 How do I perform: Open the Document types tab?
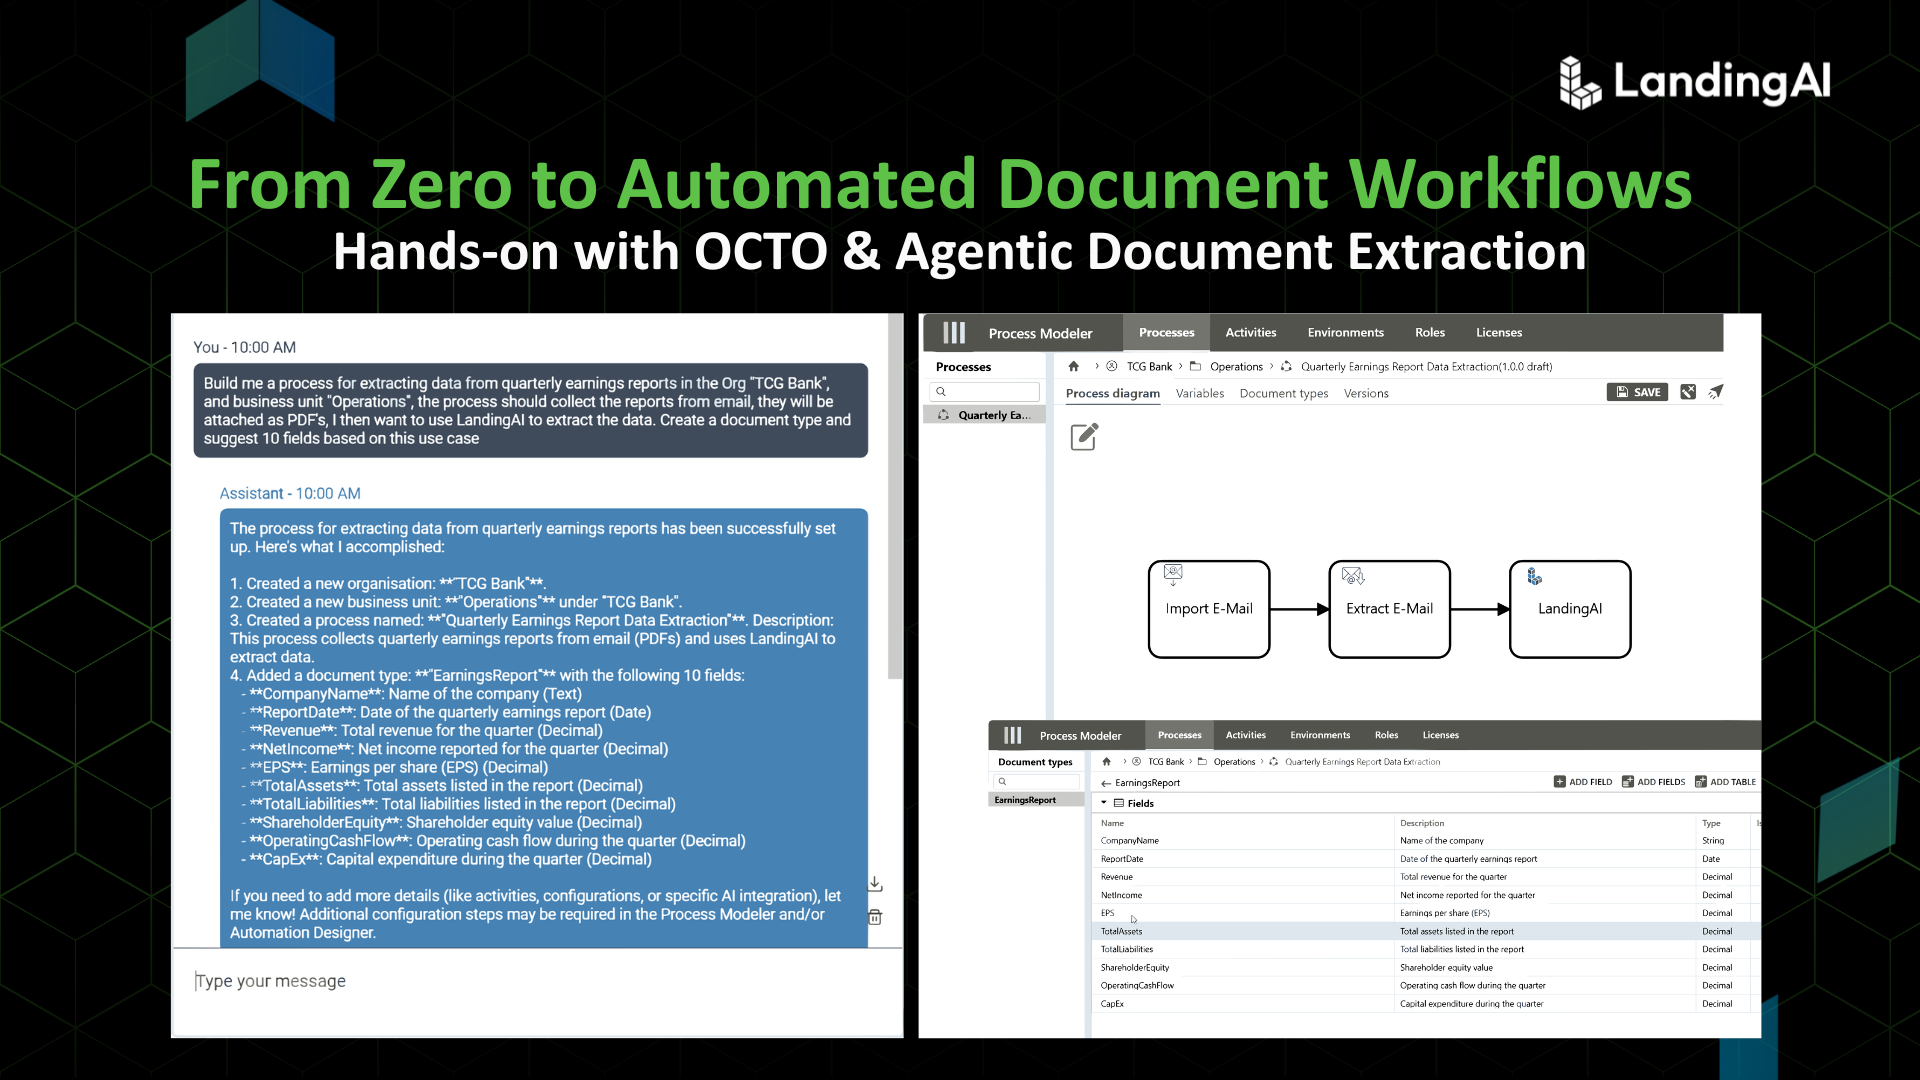tap(1283, 393)
